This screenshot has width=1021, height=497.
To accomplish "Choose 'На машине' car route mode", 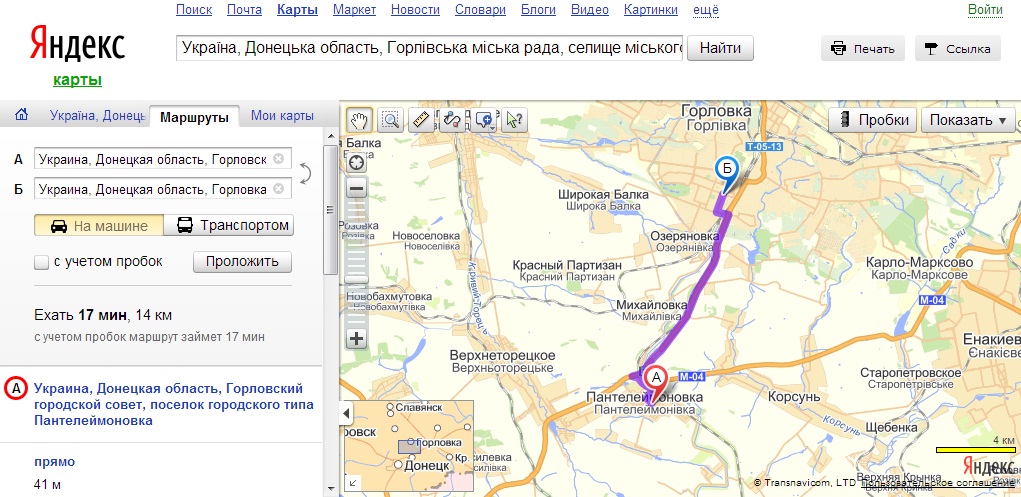I will (x=98, y=226).
